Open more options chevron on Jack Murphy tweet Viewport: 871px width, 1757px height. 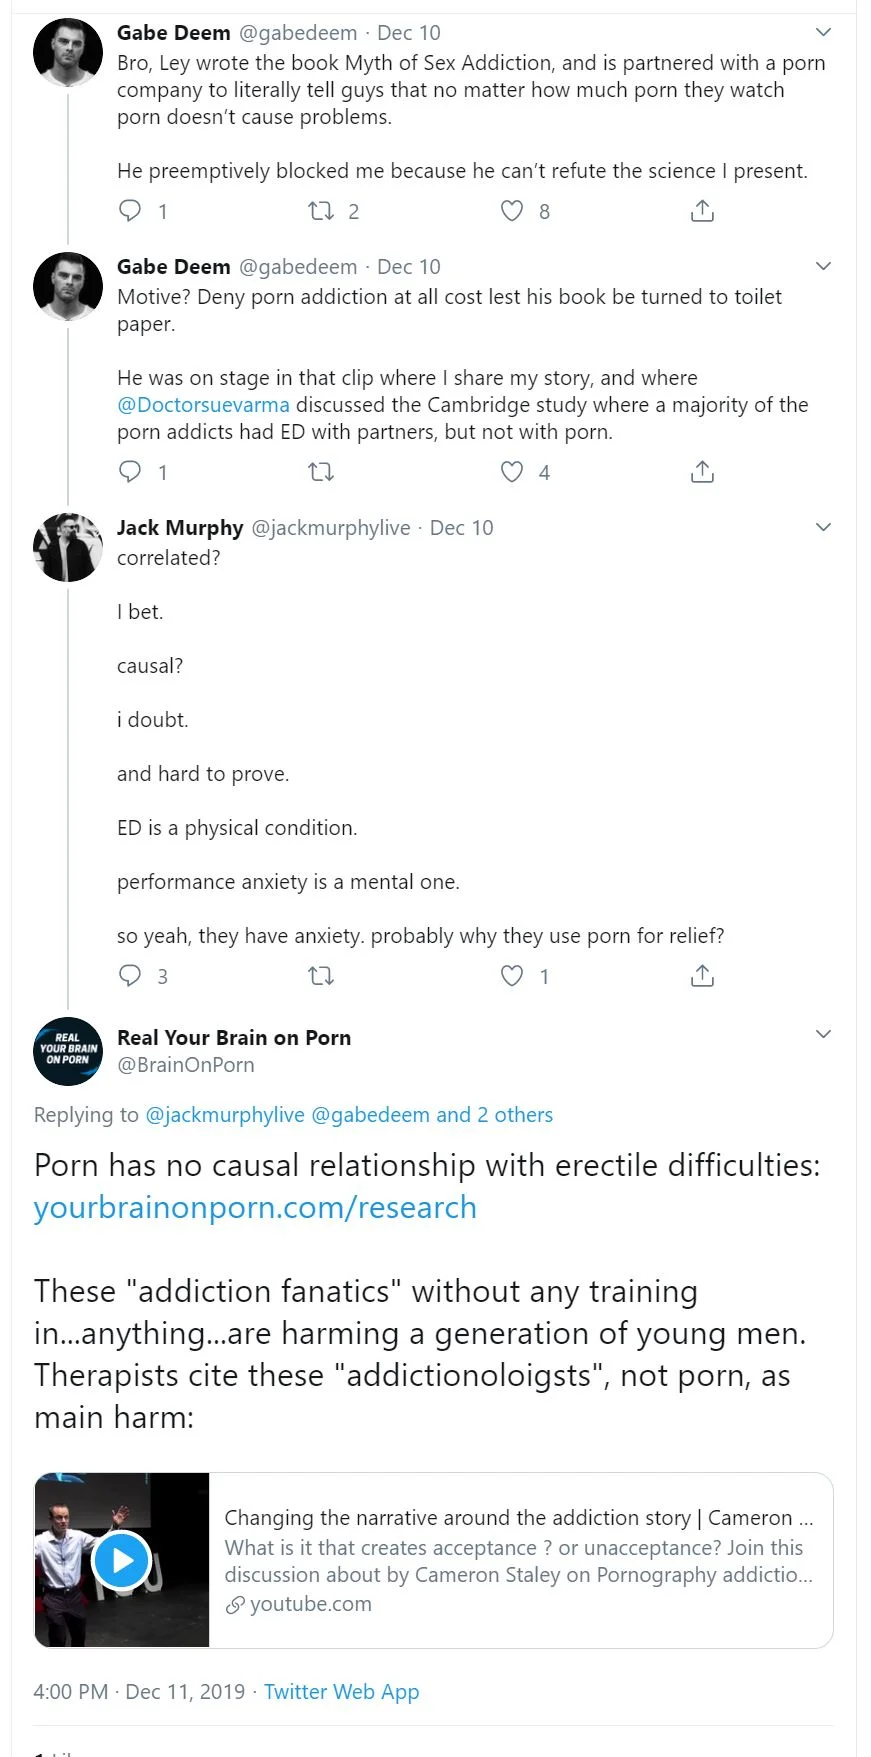[x=823, y=527]
